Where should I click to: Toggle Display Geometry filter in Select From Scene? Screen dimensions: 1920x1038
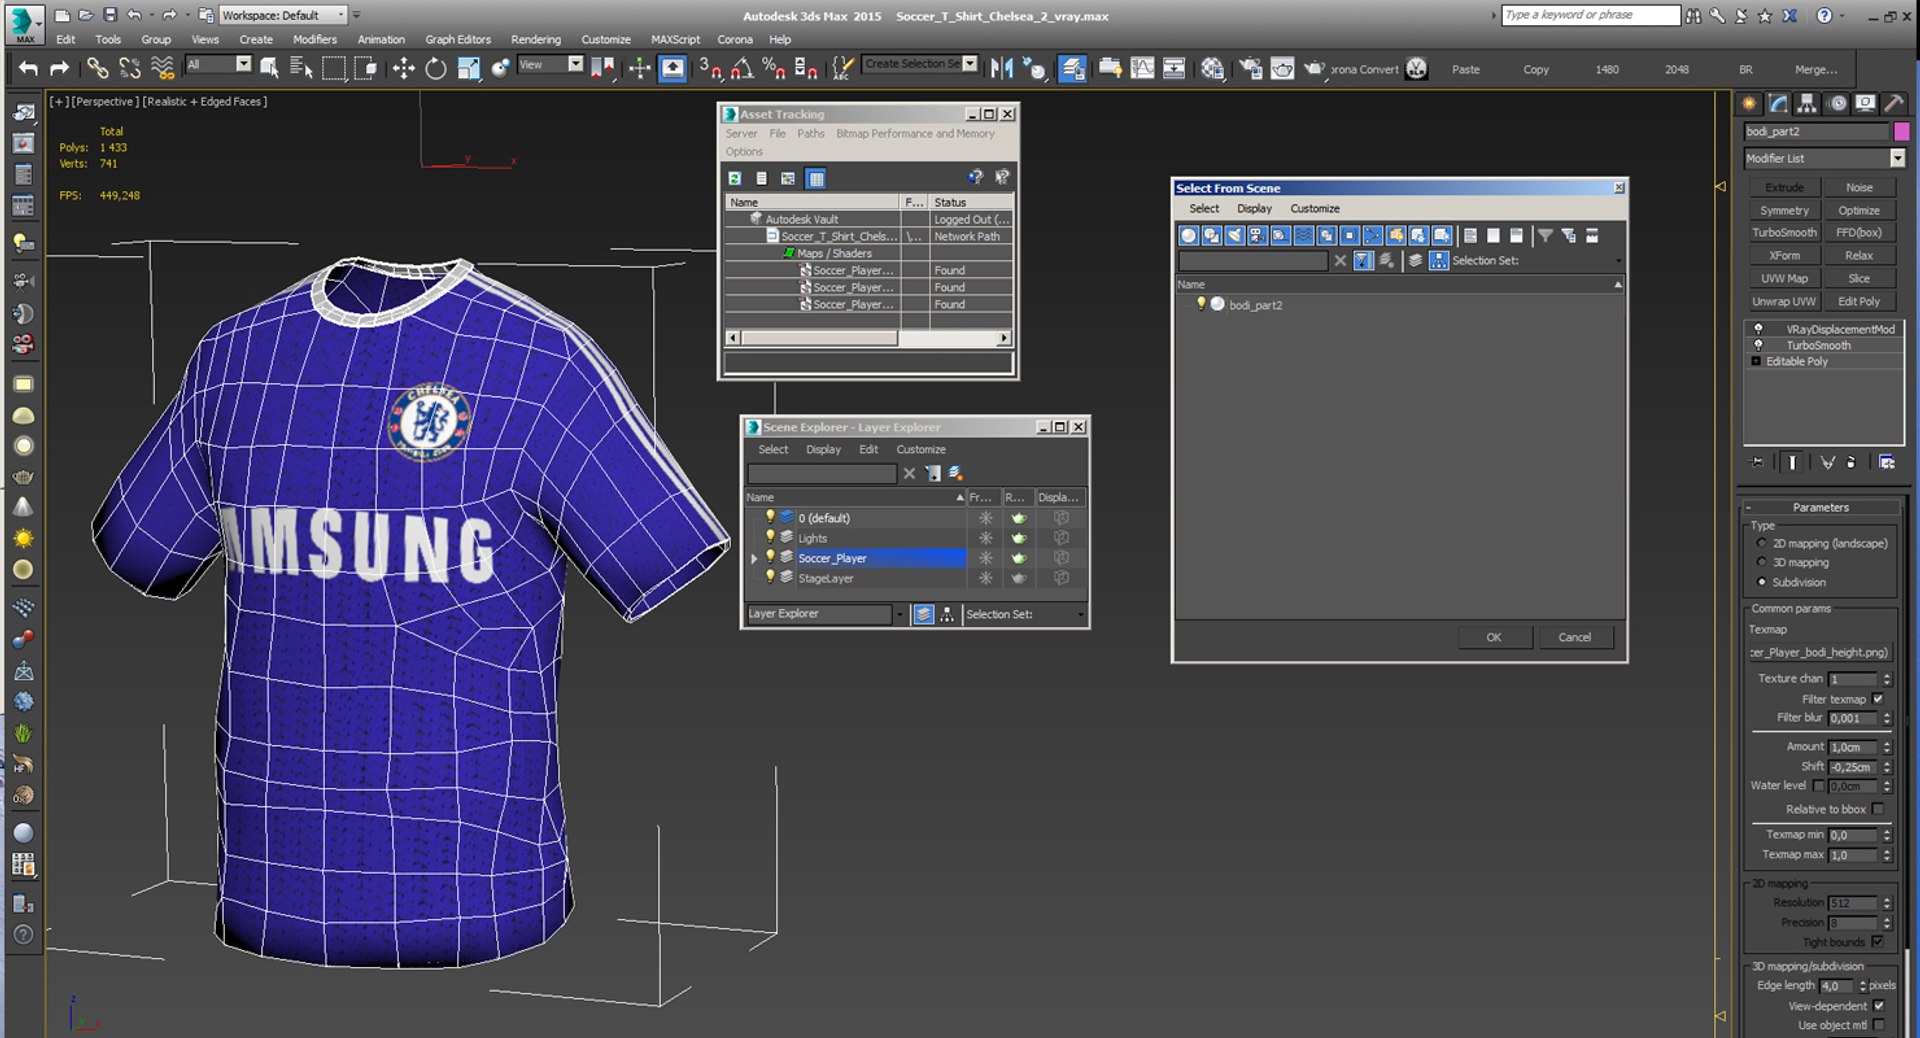pos(1188,235)
